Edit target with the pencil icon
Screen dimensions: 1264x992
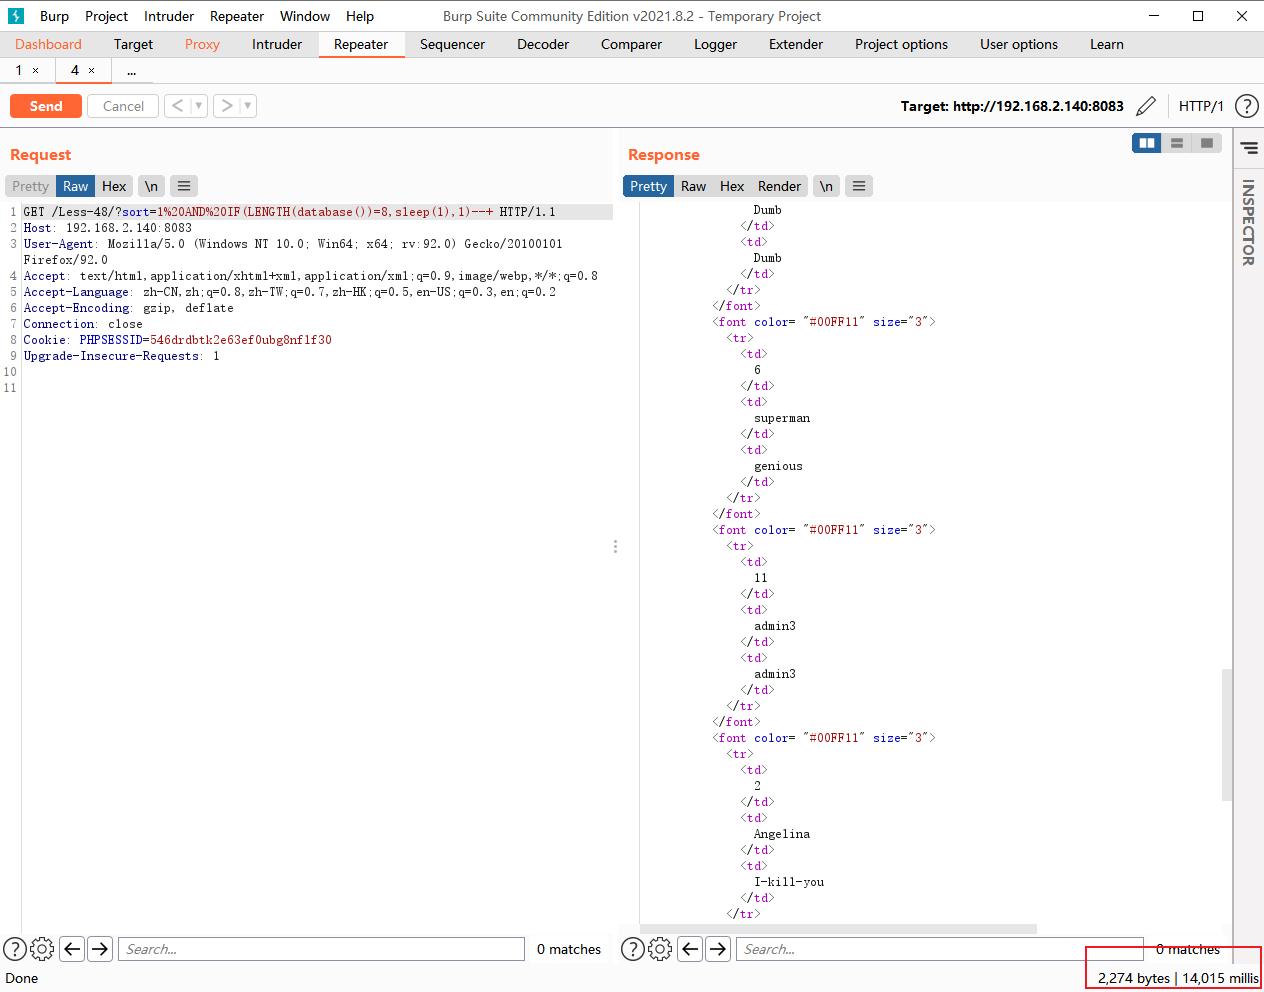1146,106
